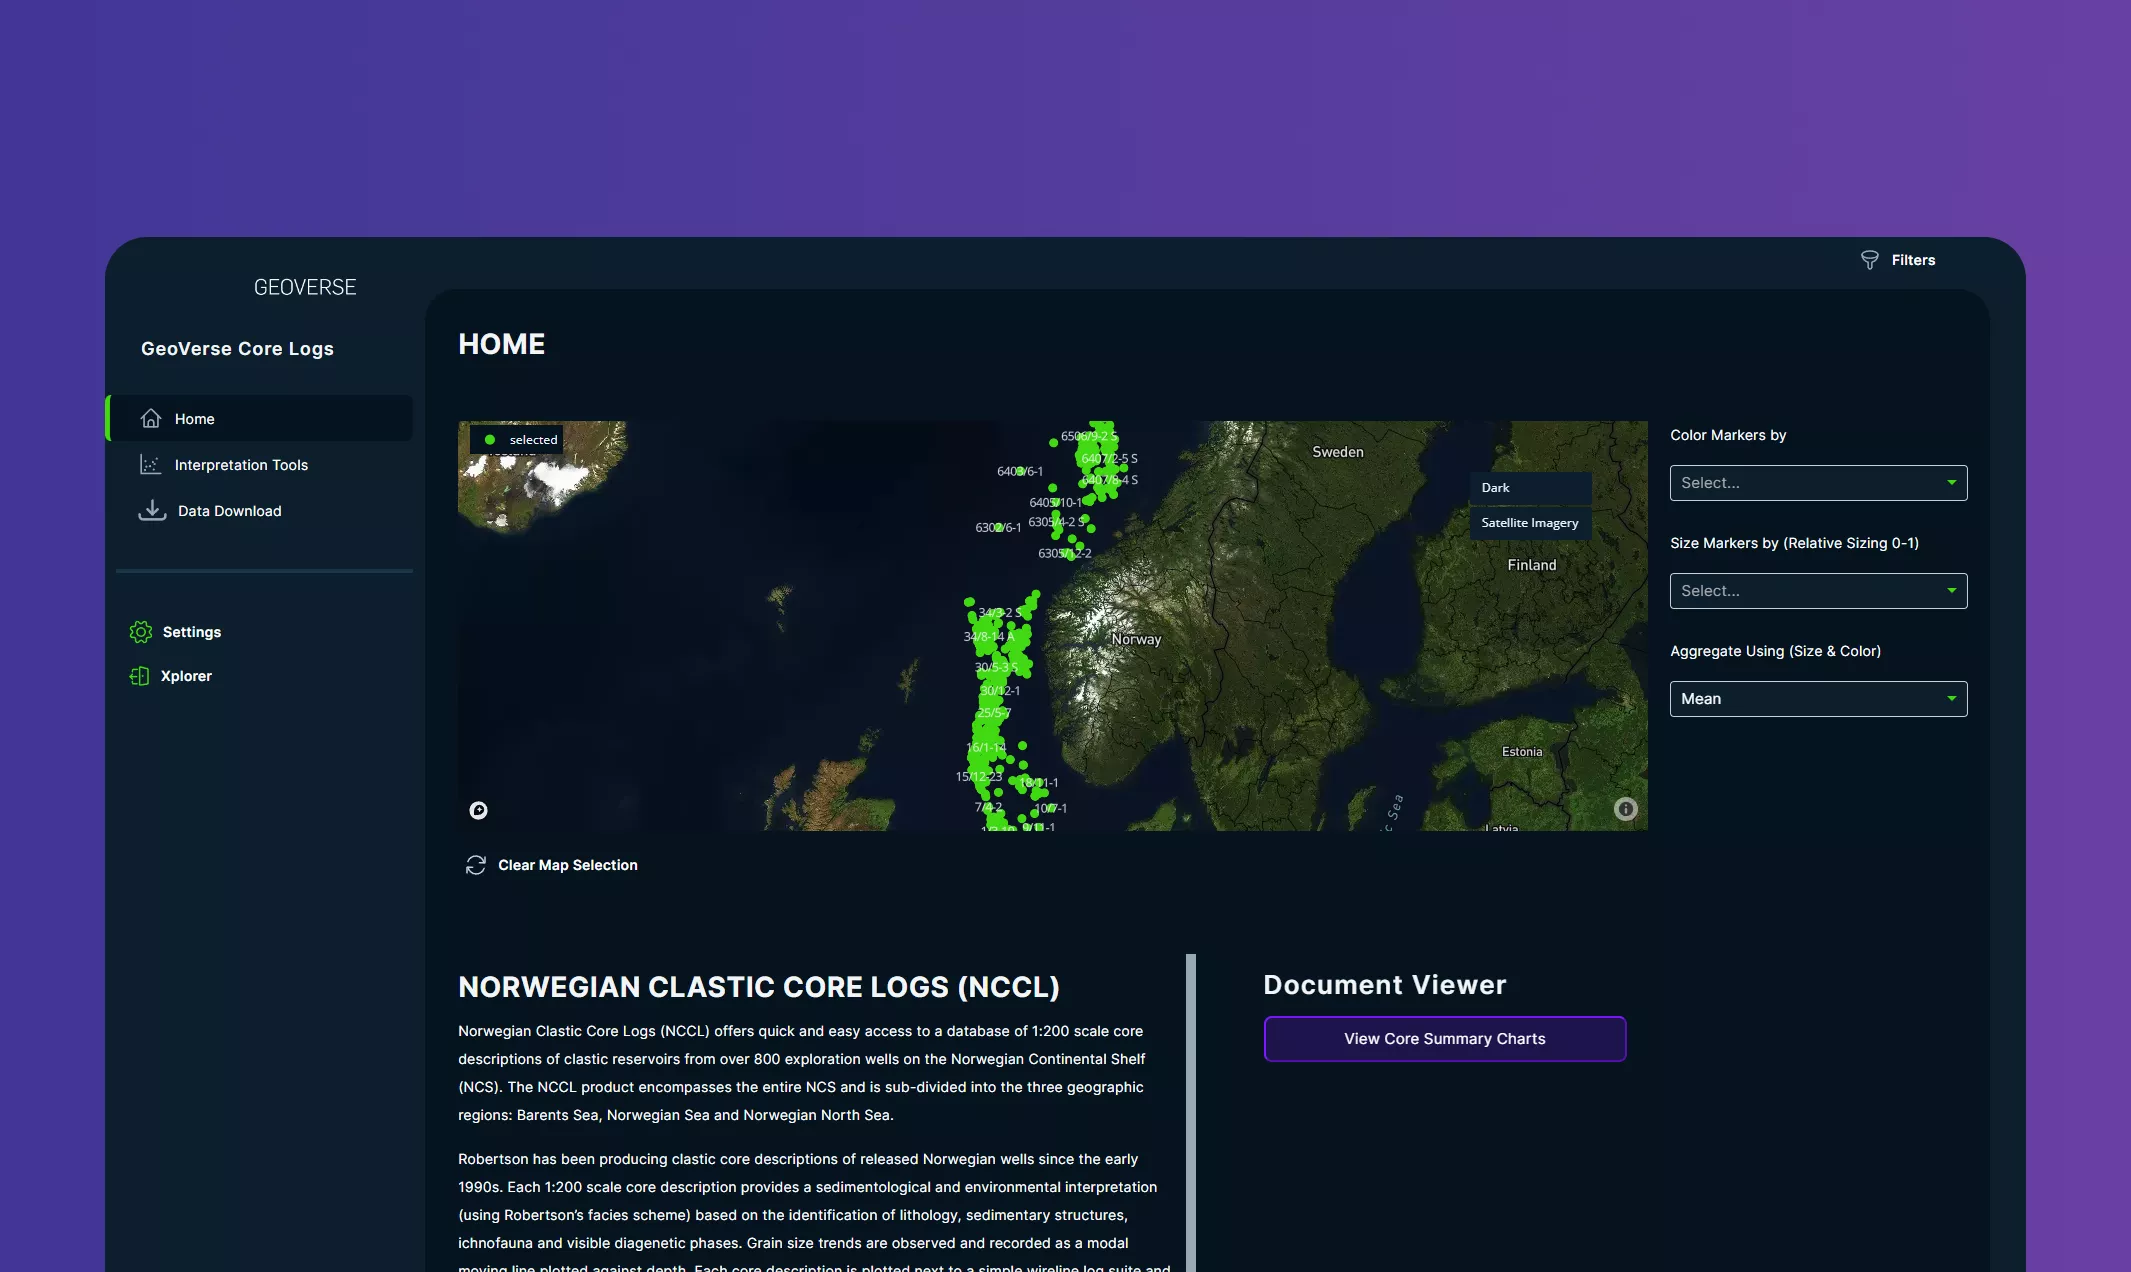2131x1272 pixels.
Task: Open the Color Markers by dropdown
Action: (1817, 482)
